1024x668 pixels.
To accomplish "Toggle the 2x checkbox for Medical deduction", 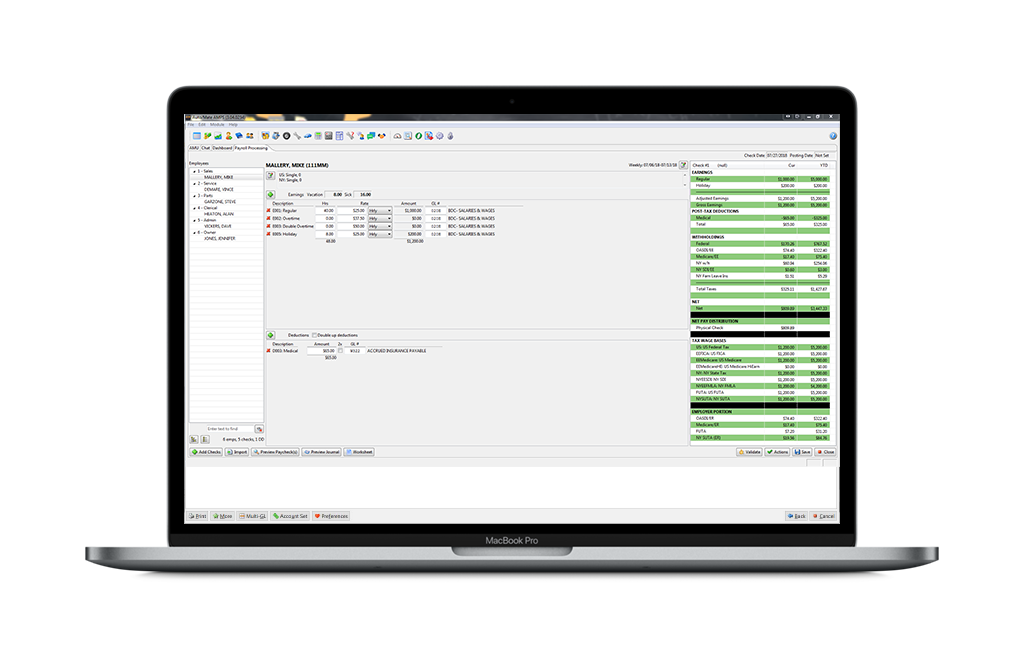I will pos(340,351).
